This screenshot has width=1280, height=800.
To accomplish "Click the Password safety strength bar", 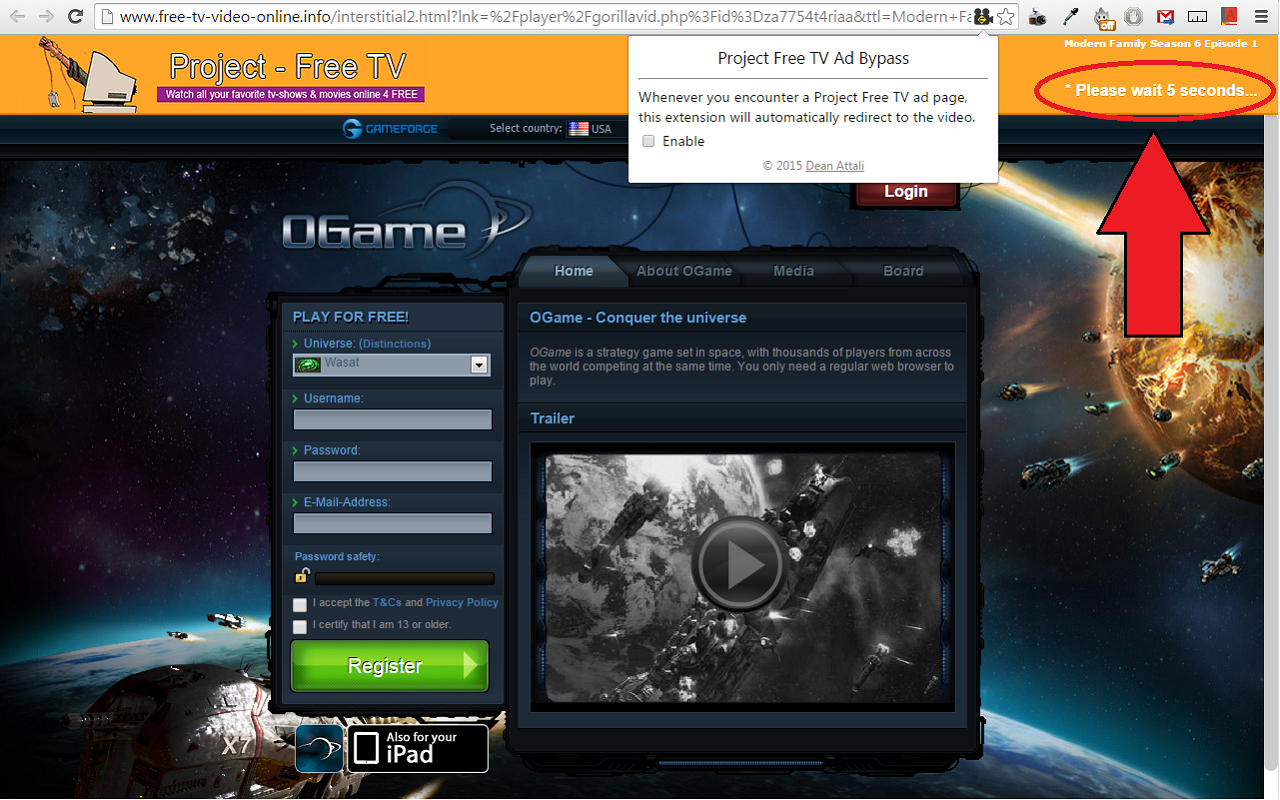I will coord(405,578).
